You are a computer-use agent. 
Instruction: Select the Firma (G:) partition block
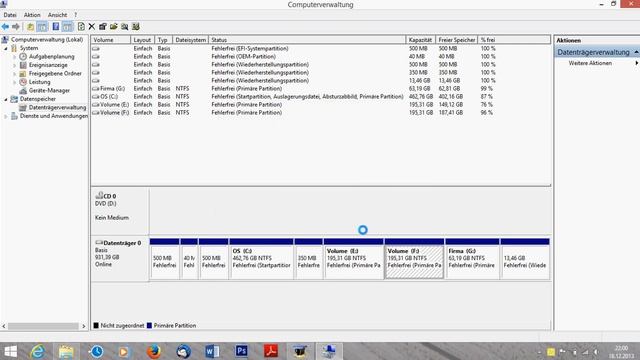(x=472, y=259)
